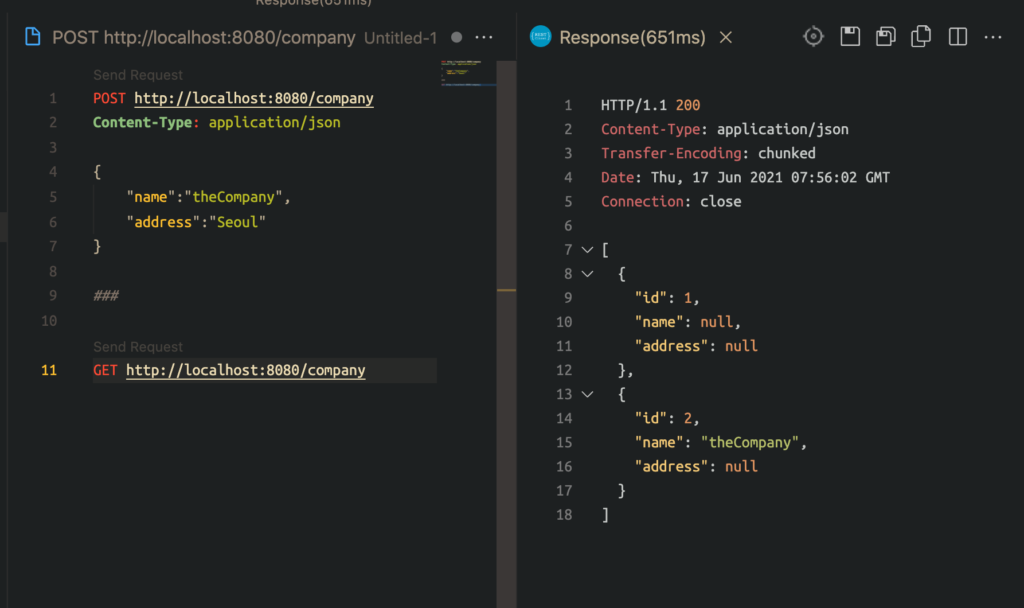Click the Copy Response Body icon
This screenshot has height=608, width=1024.
(x=921, y=37)
